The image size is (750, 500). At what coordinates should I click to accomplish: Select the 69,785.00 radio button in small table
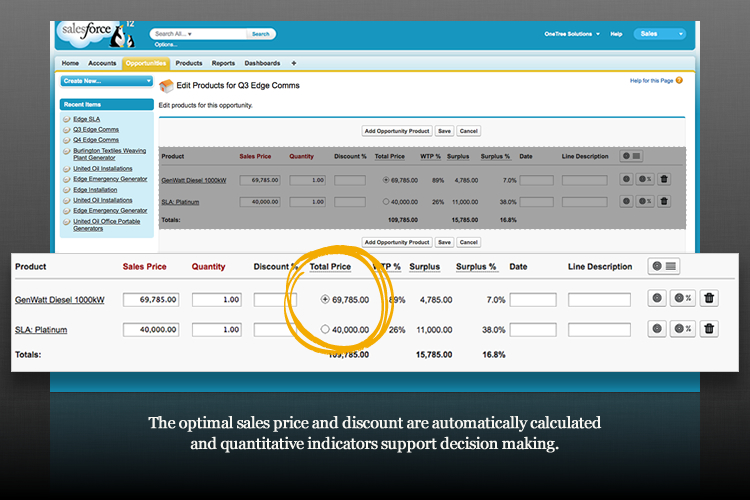(386, 180)
